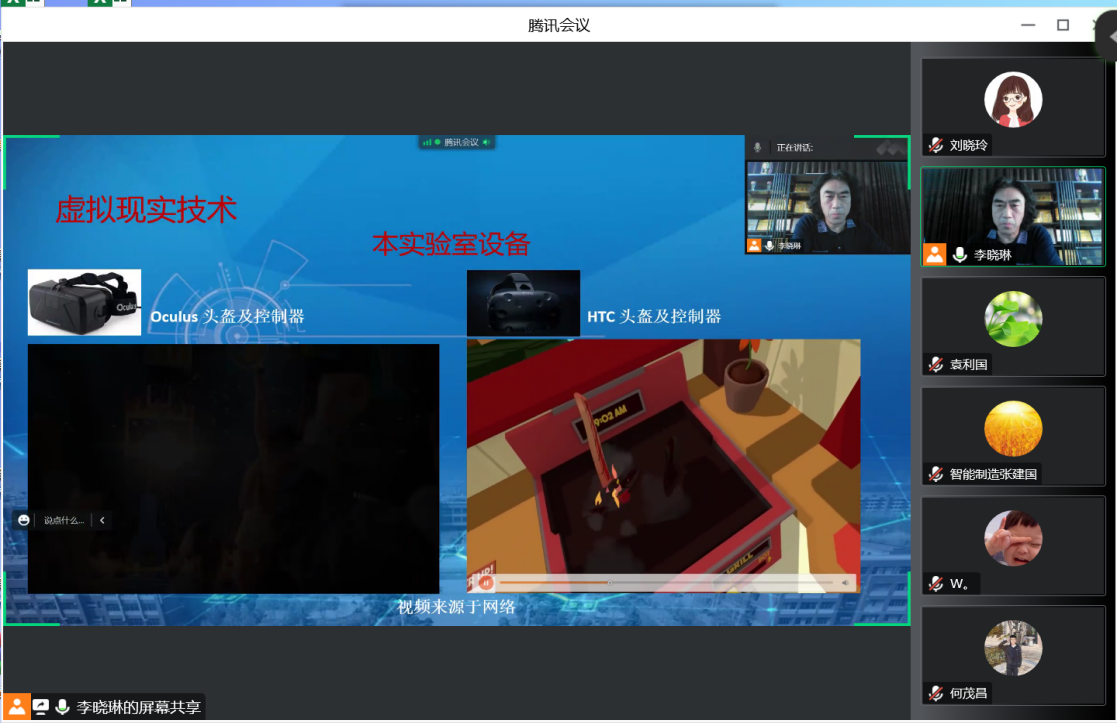Click the muted mic icon beside 智能制造张建国
The image size is (1117, 723).
[x=936, y=474]
